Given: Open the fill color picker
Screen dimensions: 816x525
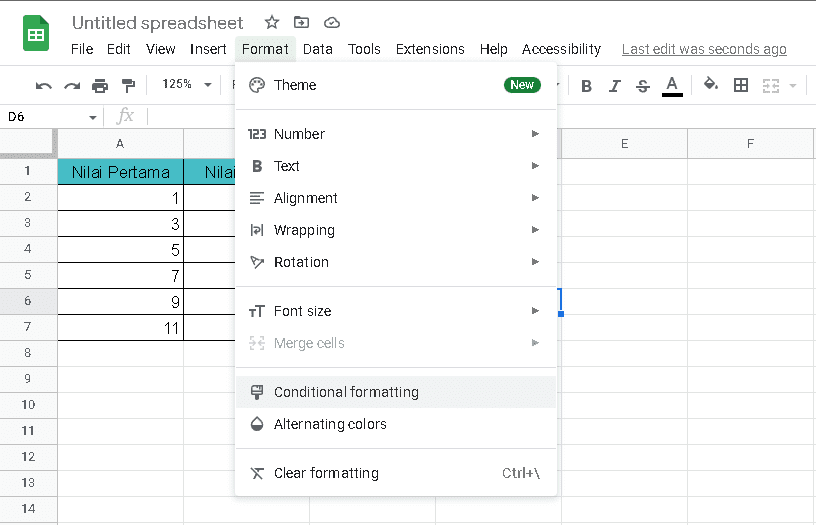Looking at the screenshot, I should (711, 84).
